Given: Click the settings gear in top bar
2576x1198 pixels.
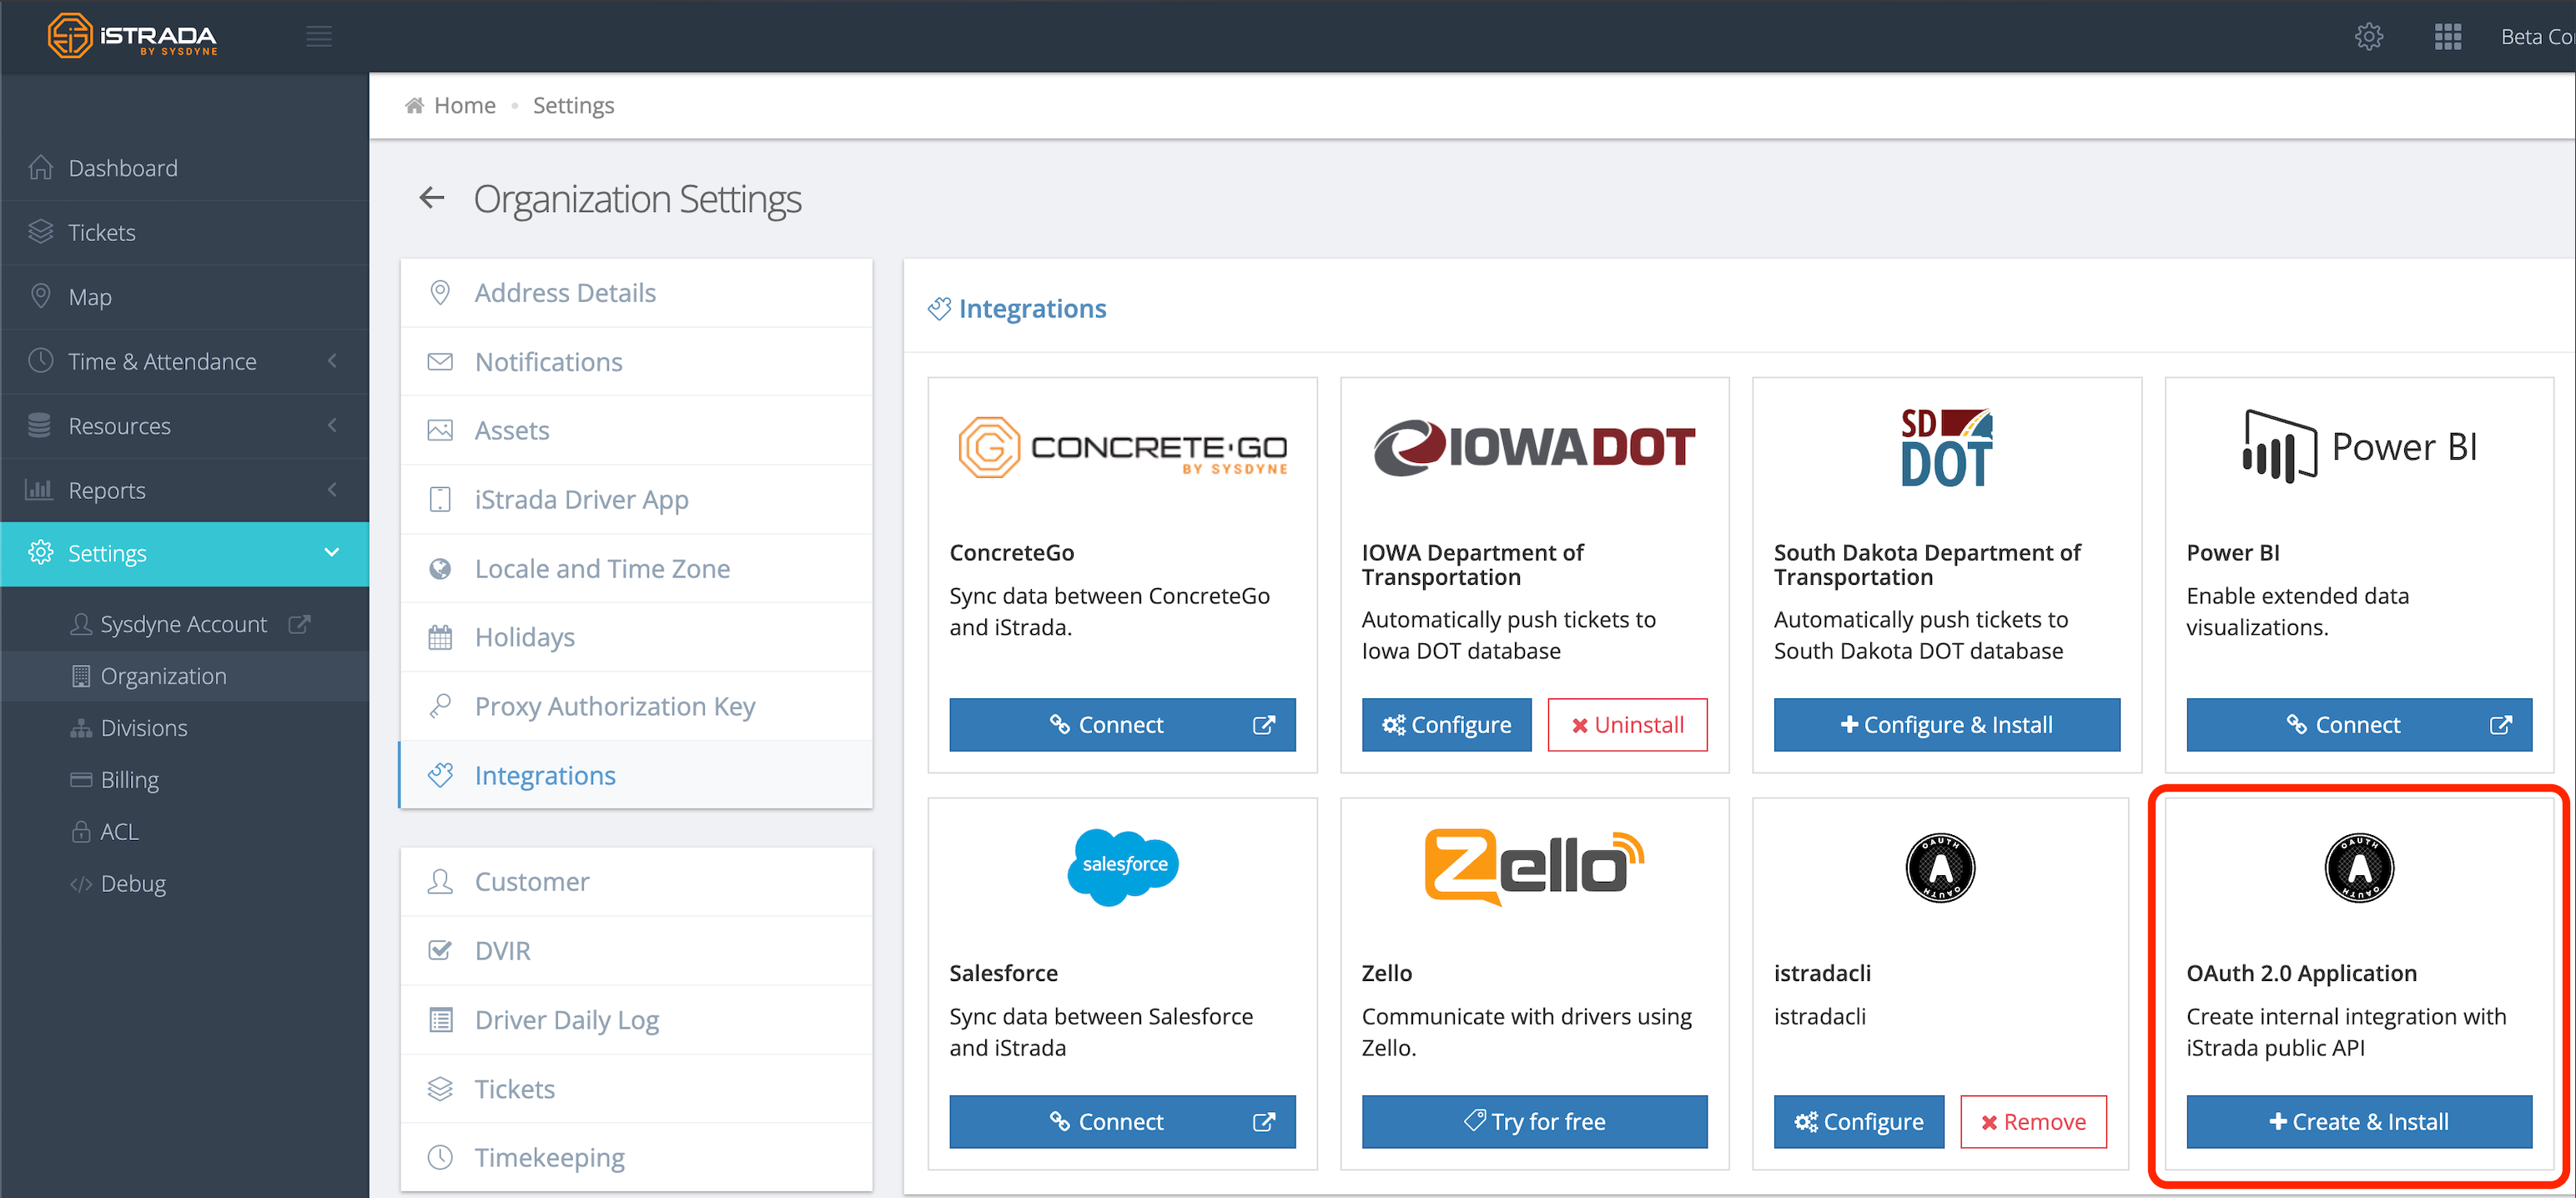Looking at the screenshot, I should tap(2369, 36).
